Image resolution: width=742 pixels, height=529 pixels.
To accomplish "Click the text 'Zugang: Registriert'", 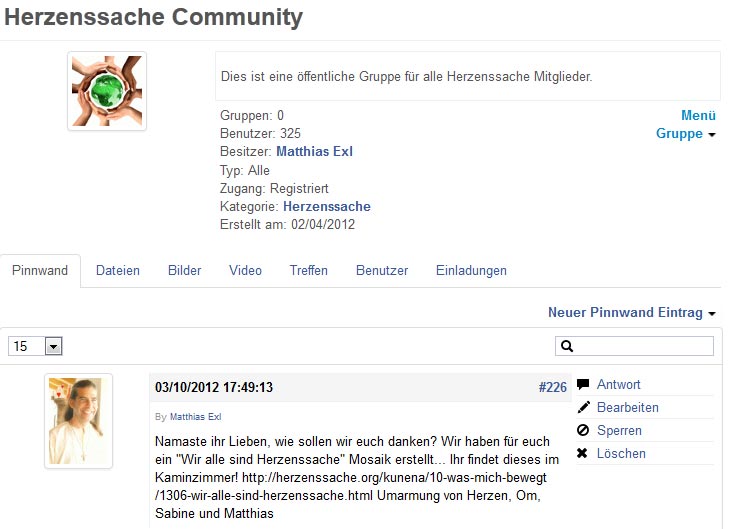I will (274, 188).
